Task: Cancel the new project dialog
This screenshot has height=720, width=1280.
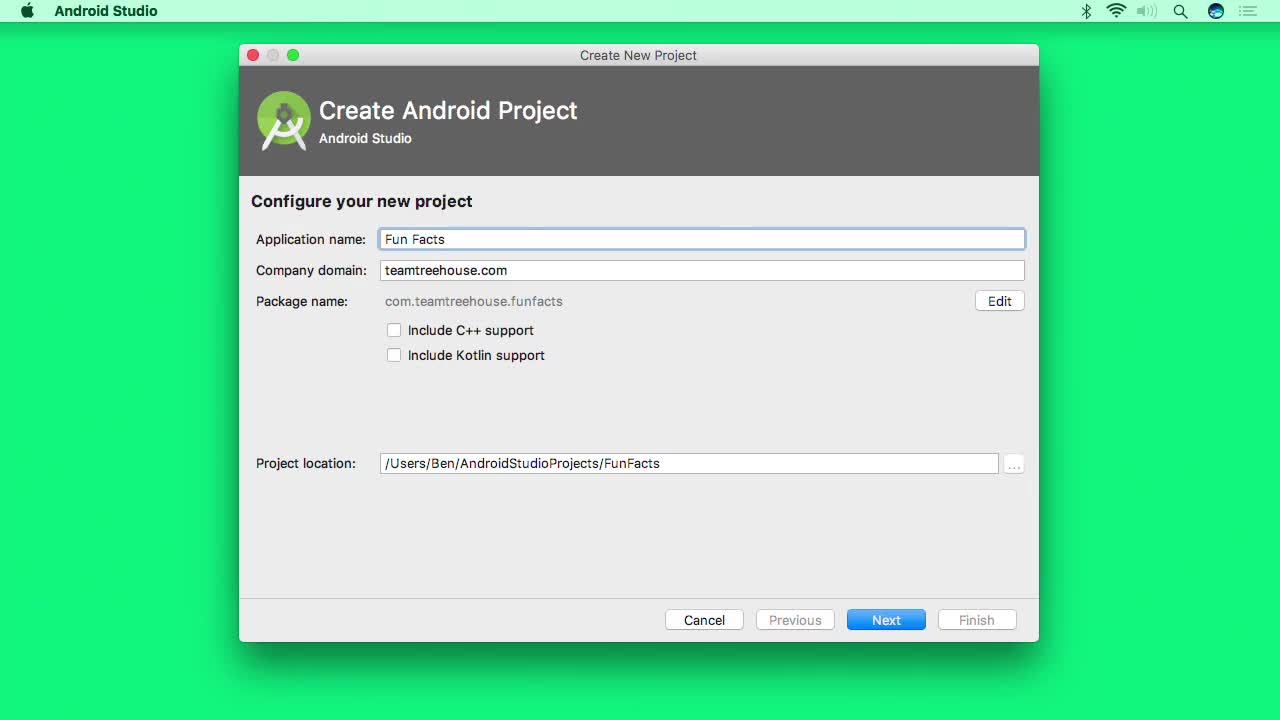Action: point(704,619)
